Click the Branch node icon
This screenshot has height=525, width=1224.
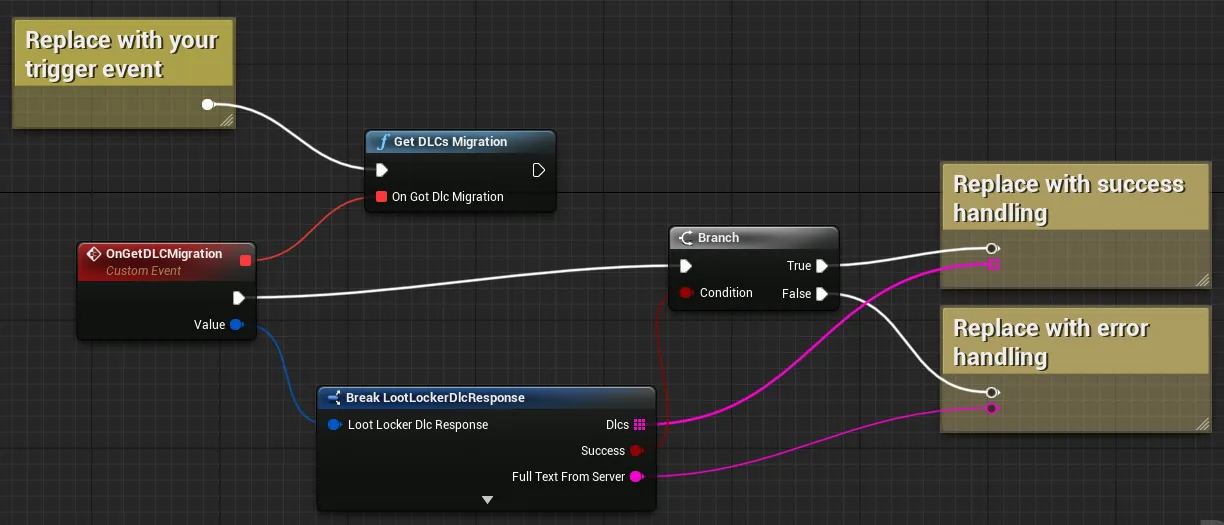point(686,238)
